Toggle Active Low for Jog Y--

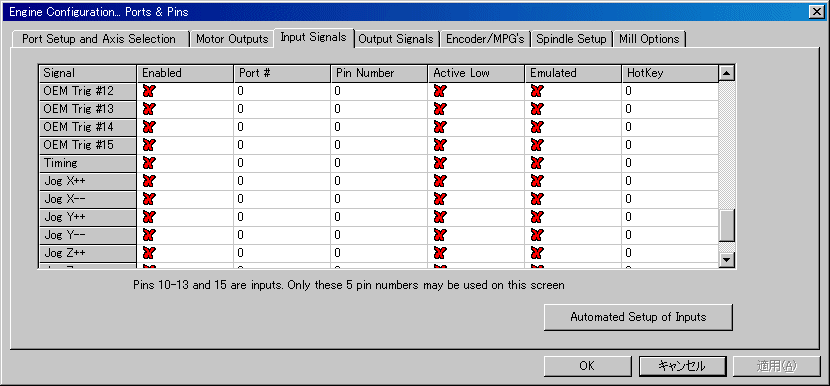click(x=439, y=235)
